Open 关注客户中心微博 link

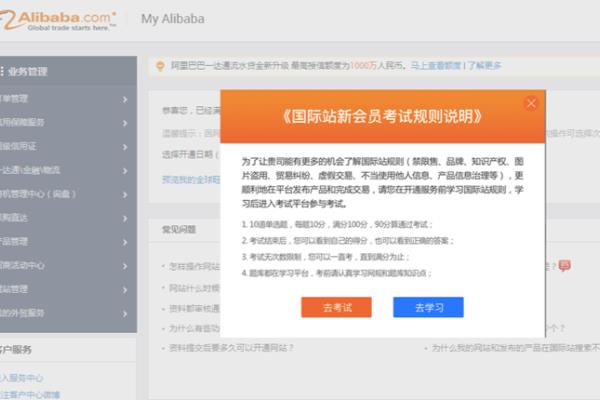click(x=29, y=395)
